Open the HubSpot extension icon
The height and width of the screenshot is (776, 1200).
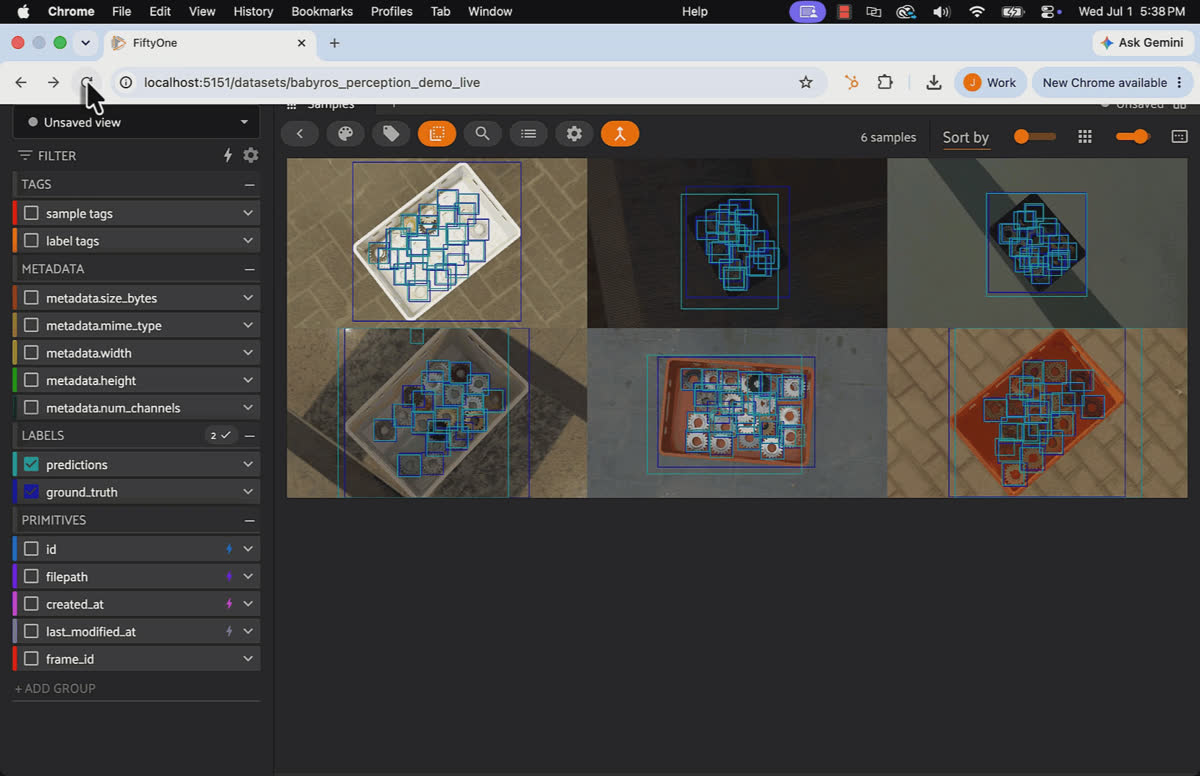[852, 83]
